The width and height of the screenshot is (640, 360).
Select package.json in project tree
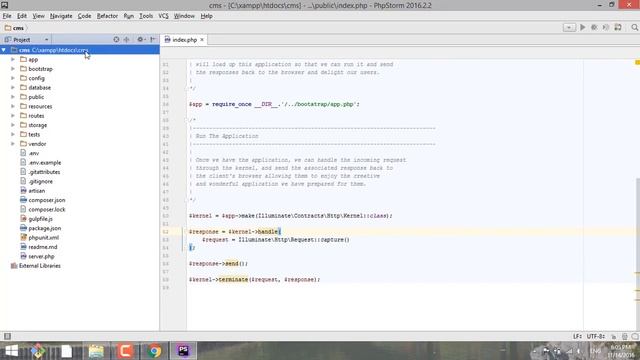click(x=44, y=228)
